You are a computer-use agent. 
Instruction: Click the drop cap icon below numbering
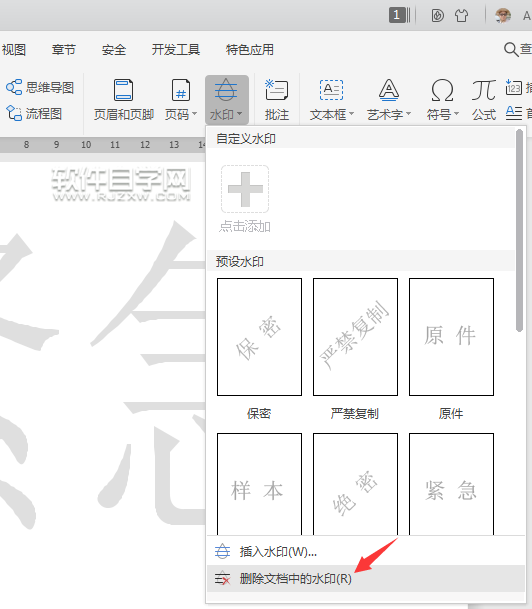coord(514,113)
